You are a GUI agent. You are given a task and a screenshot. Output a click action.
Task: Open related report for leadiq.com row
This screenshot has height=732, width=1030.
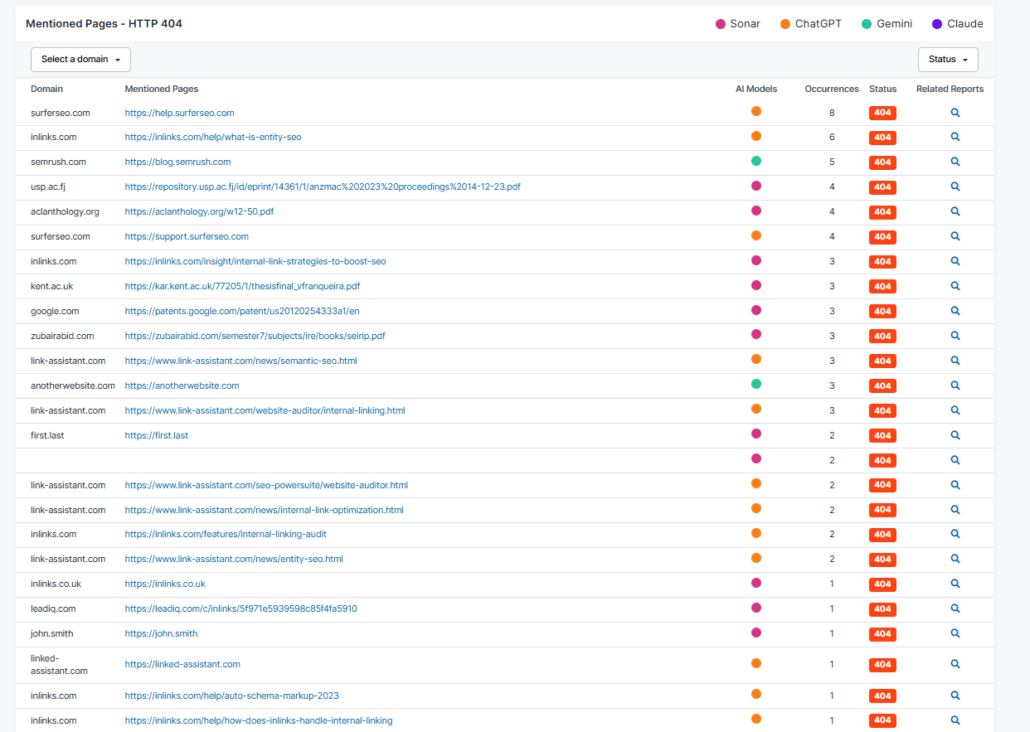955,609
